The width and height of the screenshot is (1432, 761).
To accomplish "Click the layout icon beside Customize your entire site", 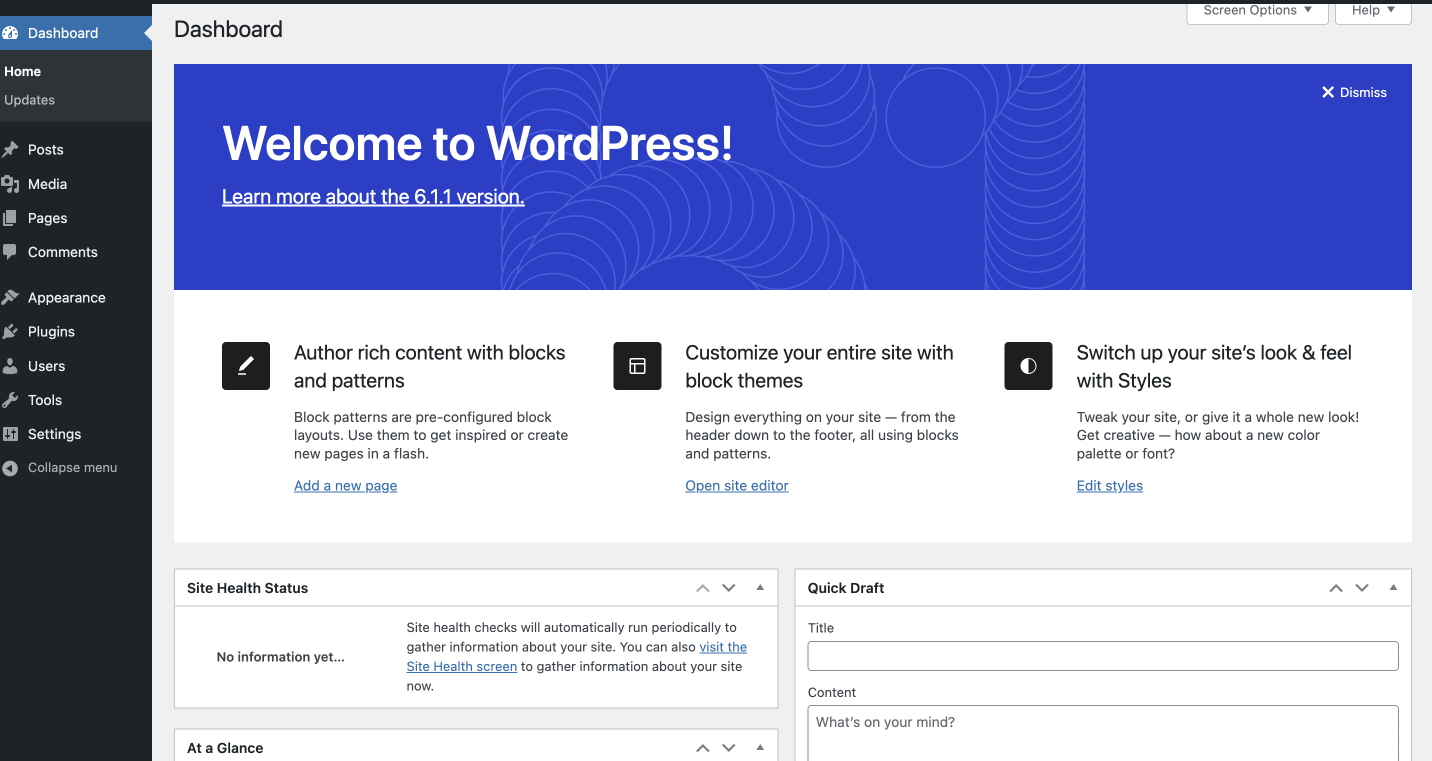I will 637,366.
